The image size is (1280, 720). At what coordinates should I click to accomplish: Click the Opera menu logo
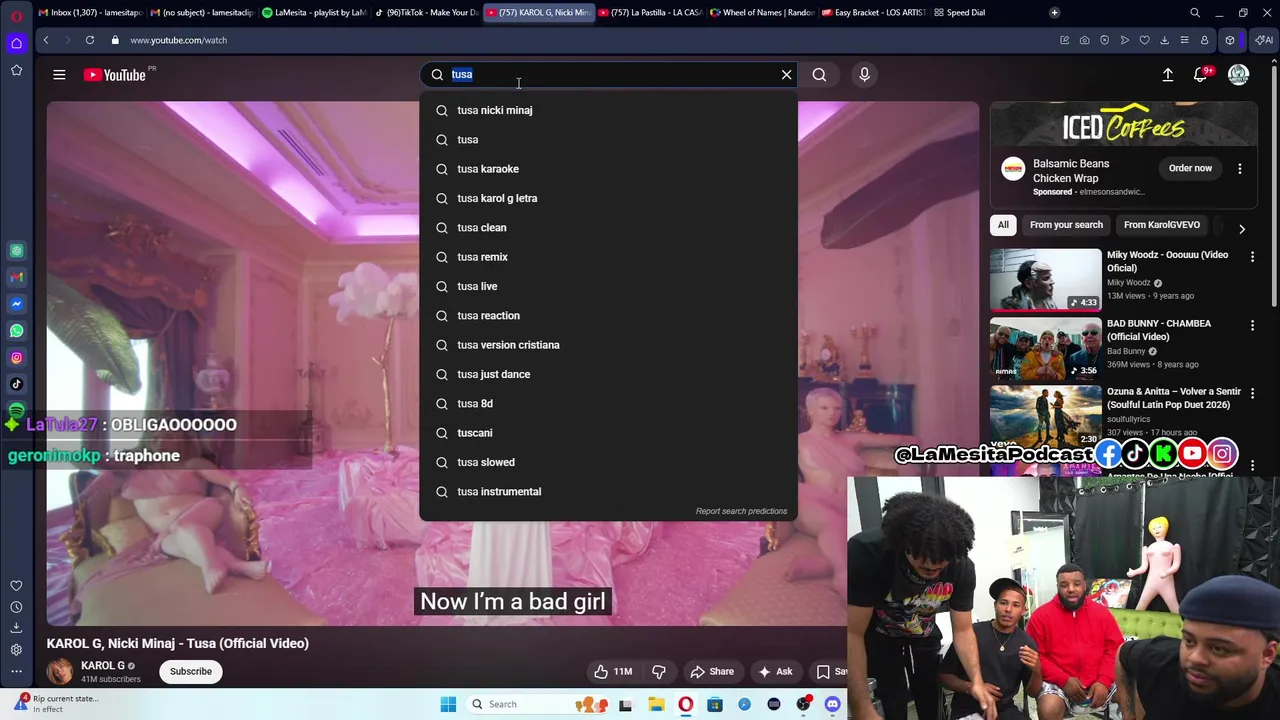point(16,16)
